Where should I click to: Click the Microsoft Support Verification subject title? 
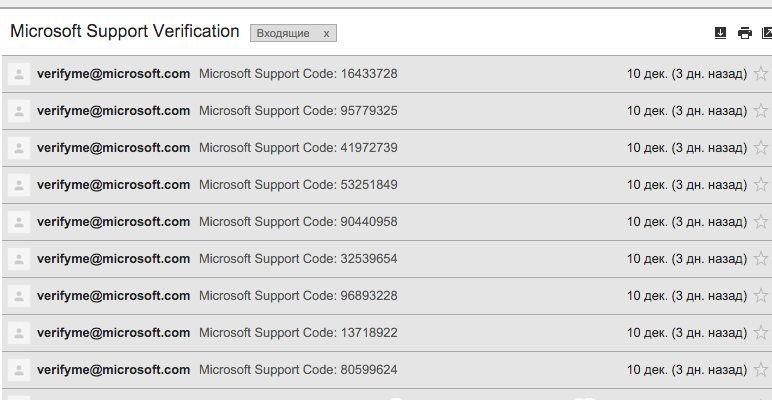point(124,32)
